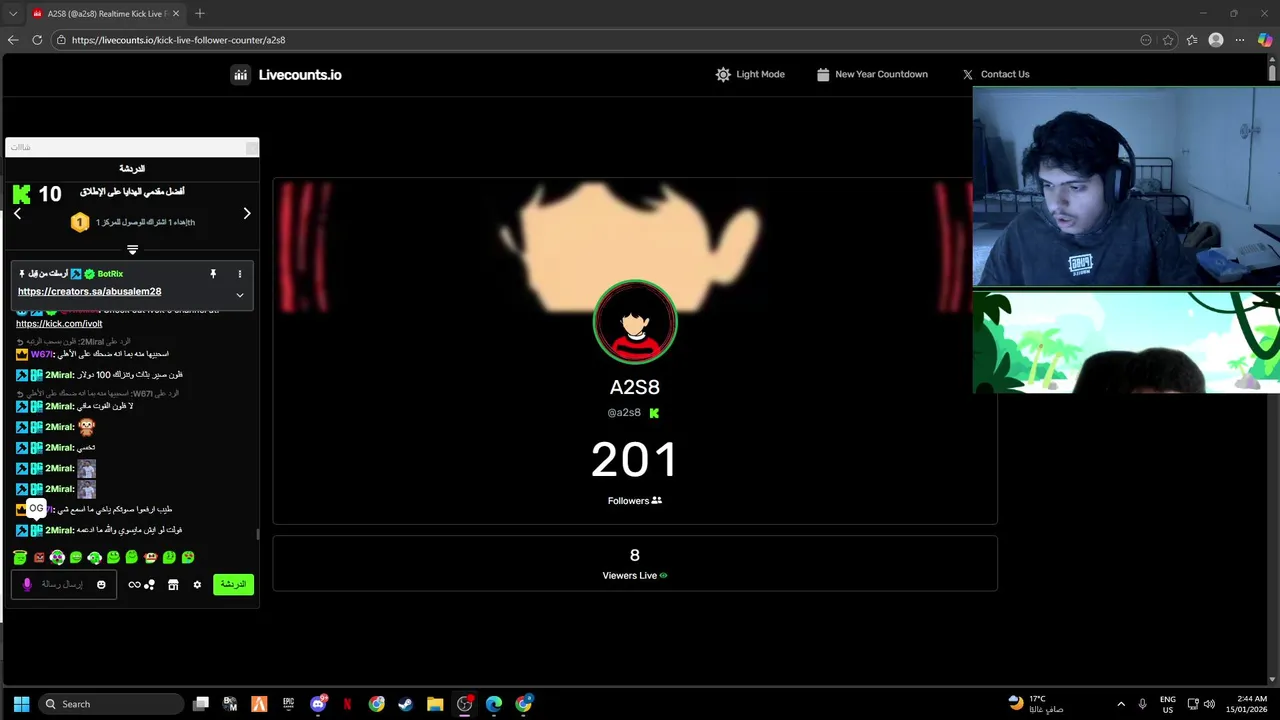Click the monkey emote from 2Miral
This screenshot has height=720, width=1280.
pyautogui.click(x=87, y=427)
